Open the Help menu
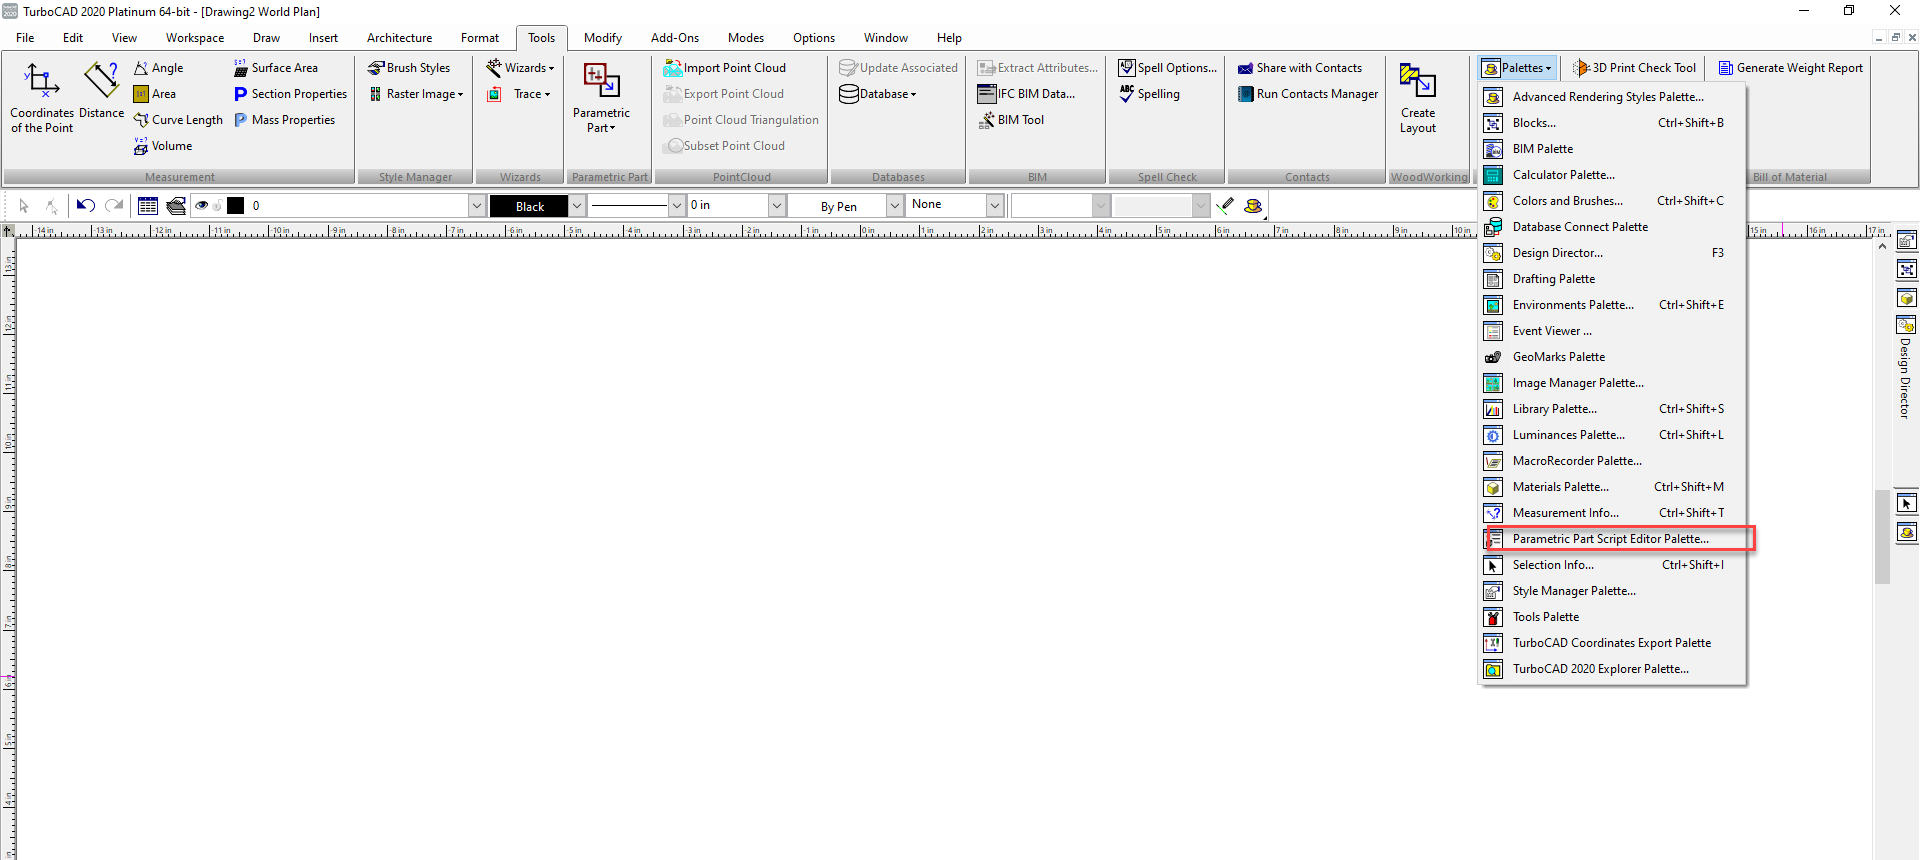 (x=949, y=38)
